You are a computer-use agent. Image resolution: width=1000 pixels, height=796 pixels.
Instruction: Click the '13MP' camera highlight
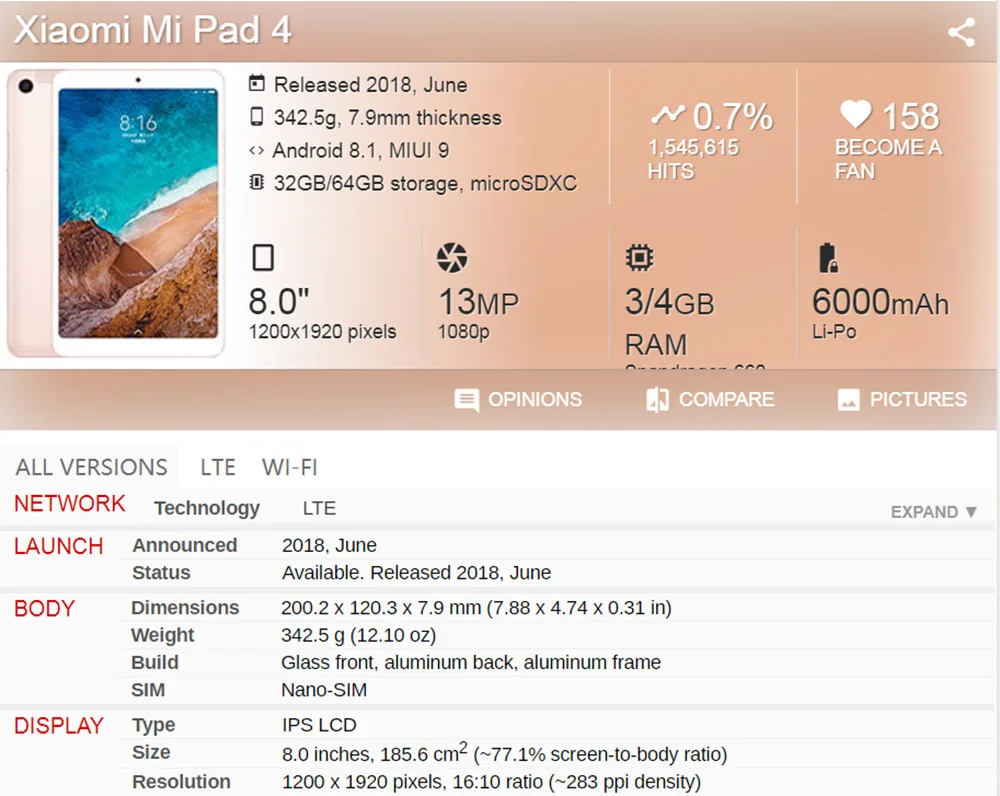(x=479, y=302)
